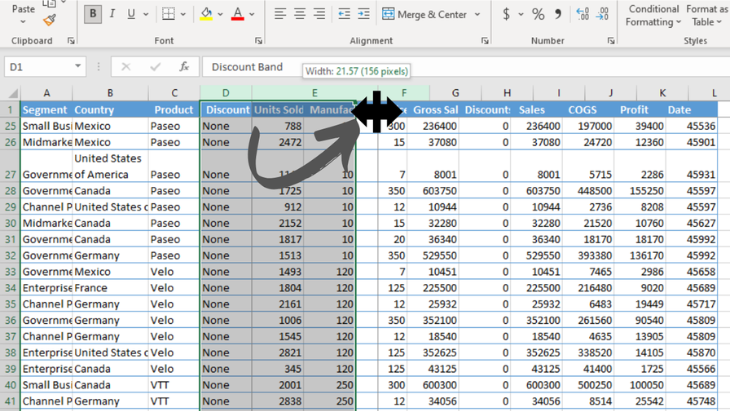Image resolution: width=730 pixels, height=411 pixels.
Task: Select Format Painter brush
Action: [49, 20]
